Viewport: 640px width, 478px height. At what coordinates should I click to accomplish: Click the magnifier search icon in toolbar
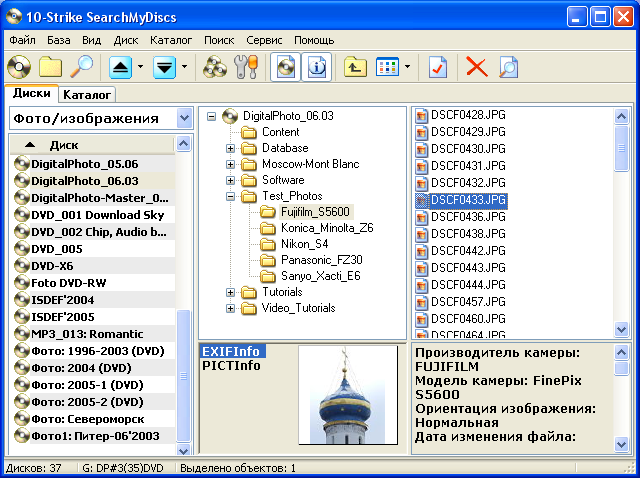pyautogui.click(x=81, y=67)
